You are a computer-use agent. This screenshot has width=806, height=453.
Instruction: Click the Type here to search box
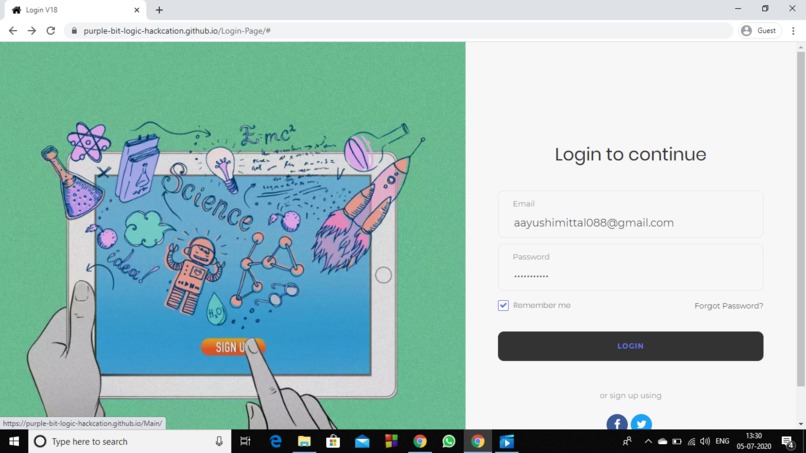coord(130,442)
